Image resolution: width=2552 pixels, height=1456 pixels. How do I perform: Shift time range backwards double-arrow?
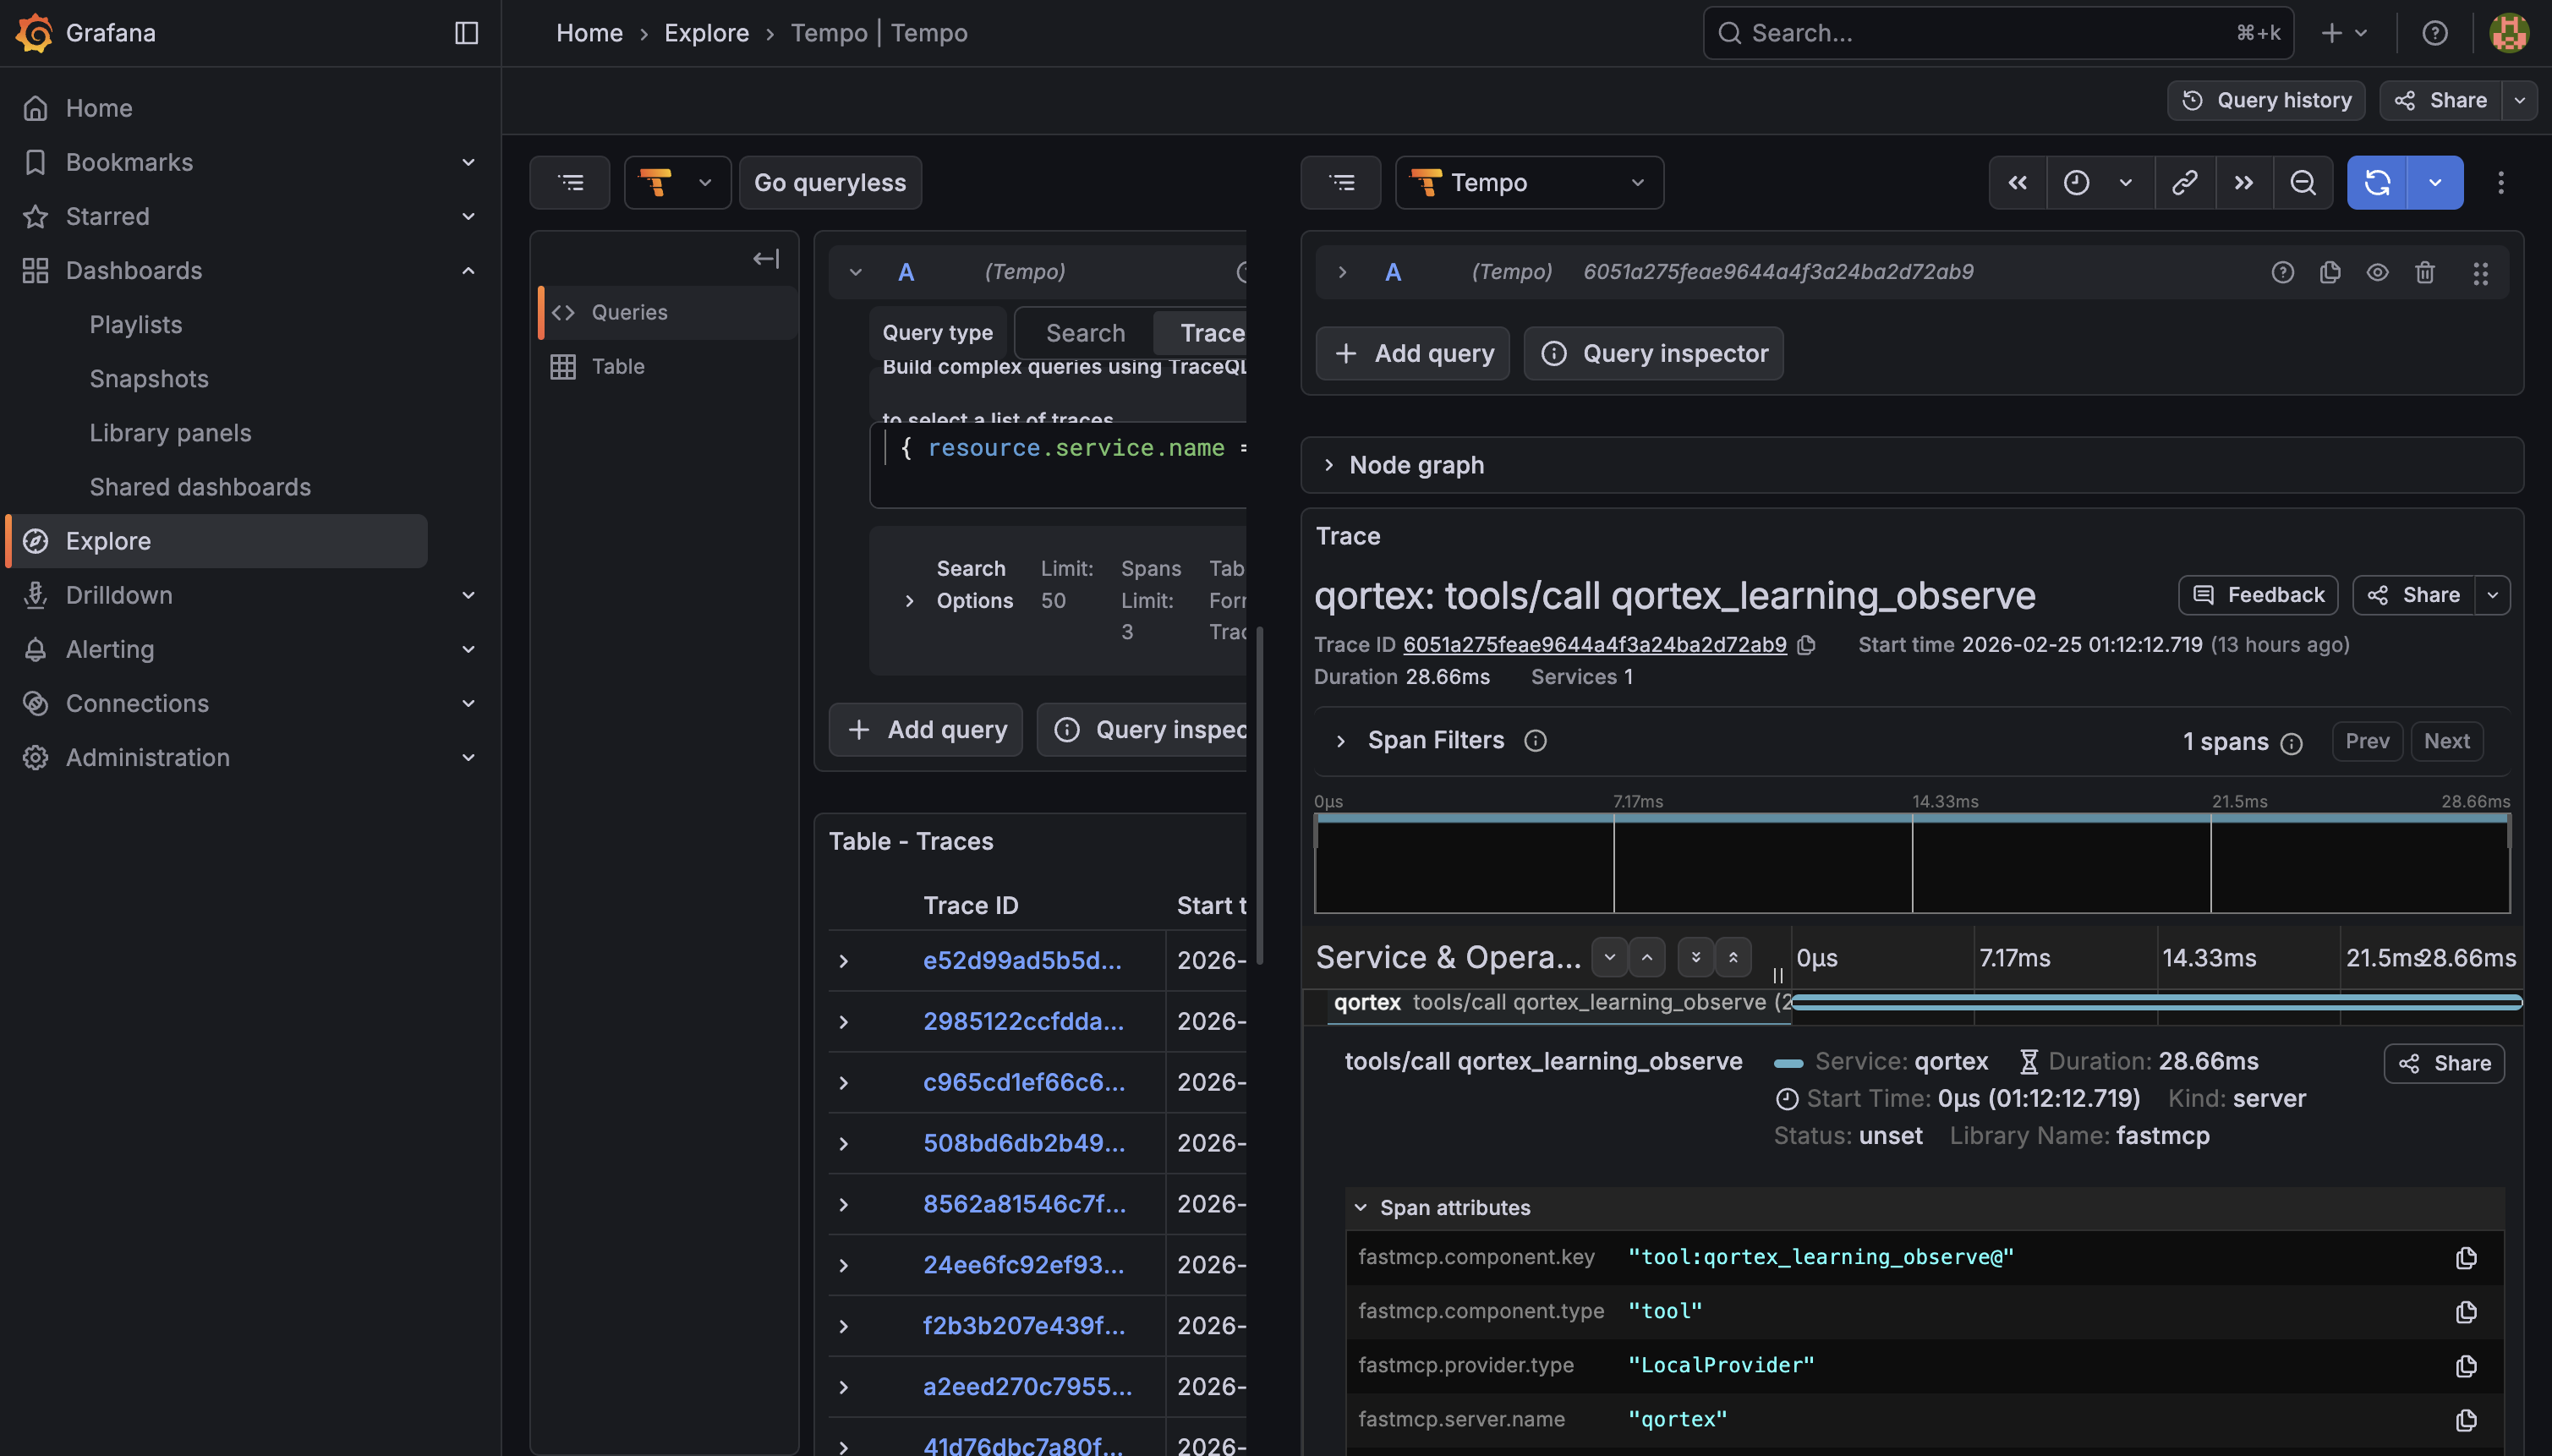(2018, 183)
